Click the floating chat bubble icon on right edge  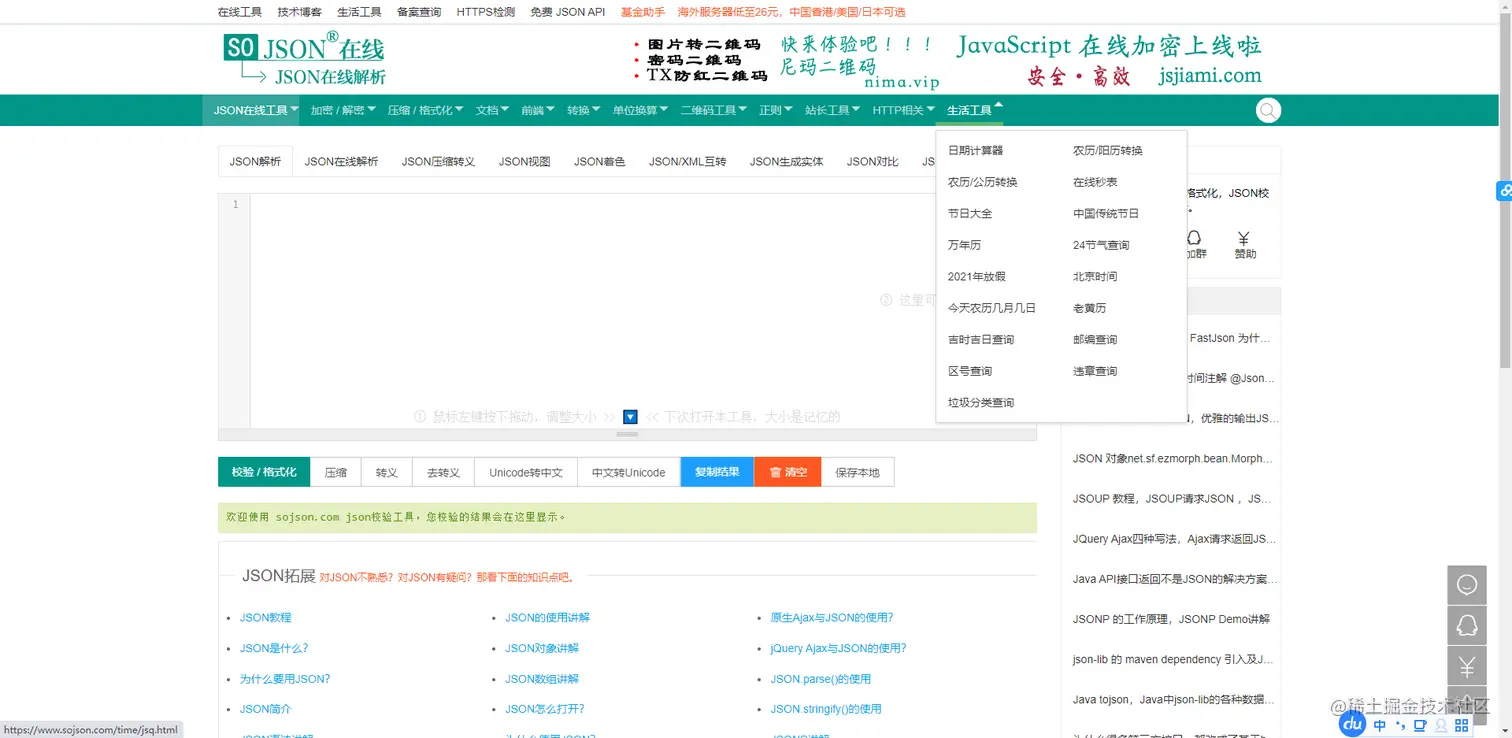pyautogui.click(x=1467, y=585)
